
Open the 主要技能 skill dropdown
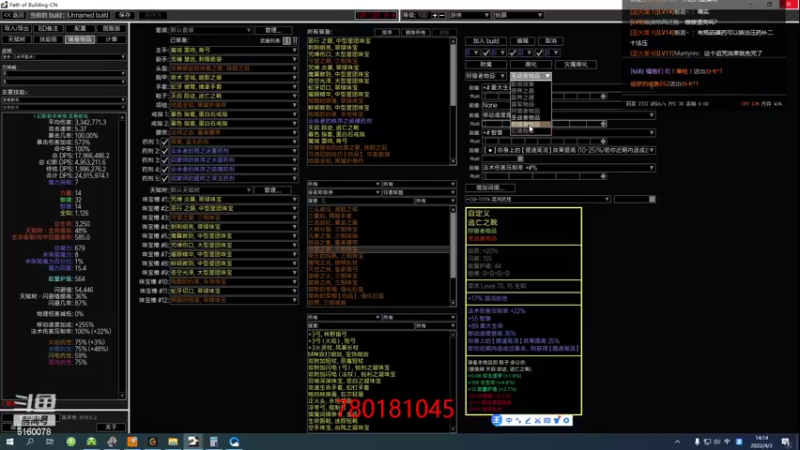(64, 100)
